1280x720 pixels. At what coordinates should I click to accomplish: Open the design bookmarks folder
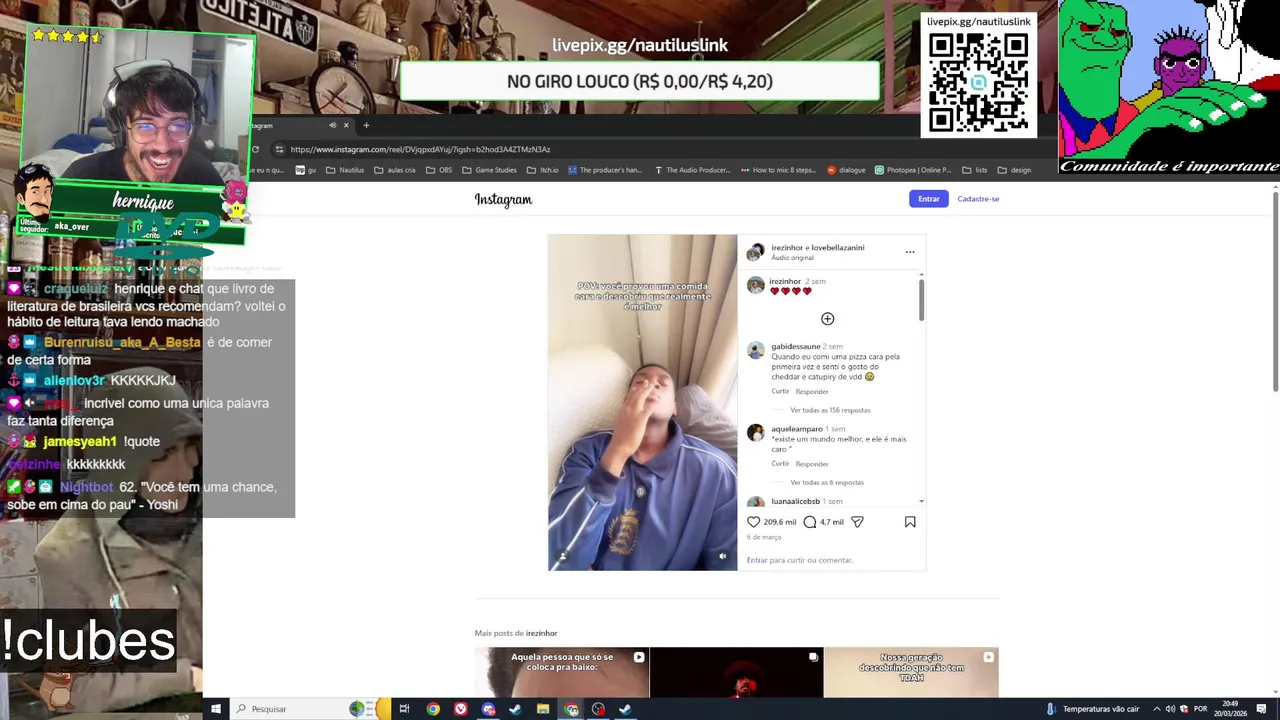[1014, 170]
